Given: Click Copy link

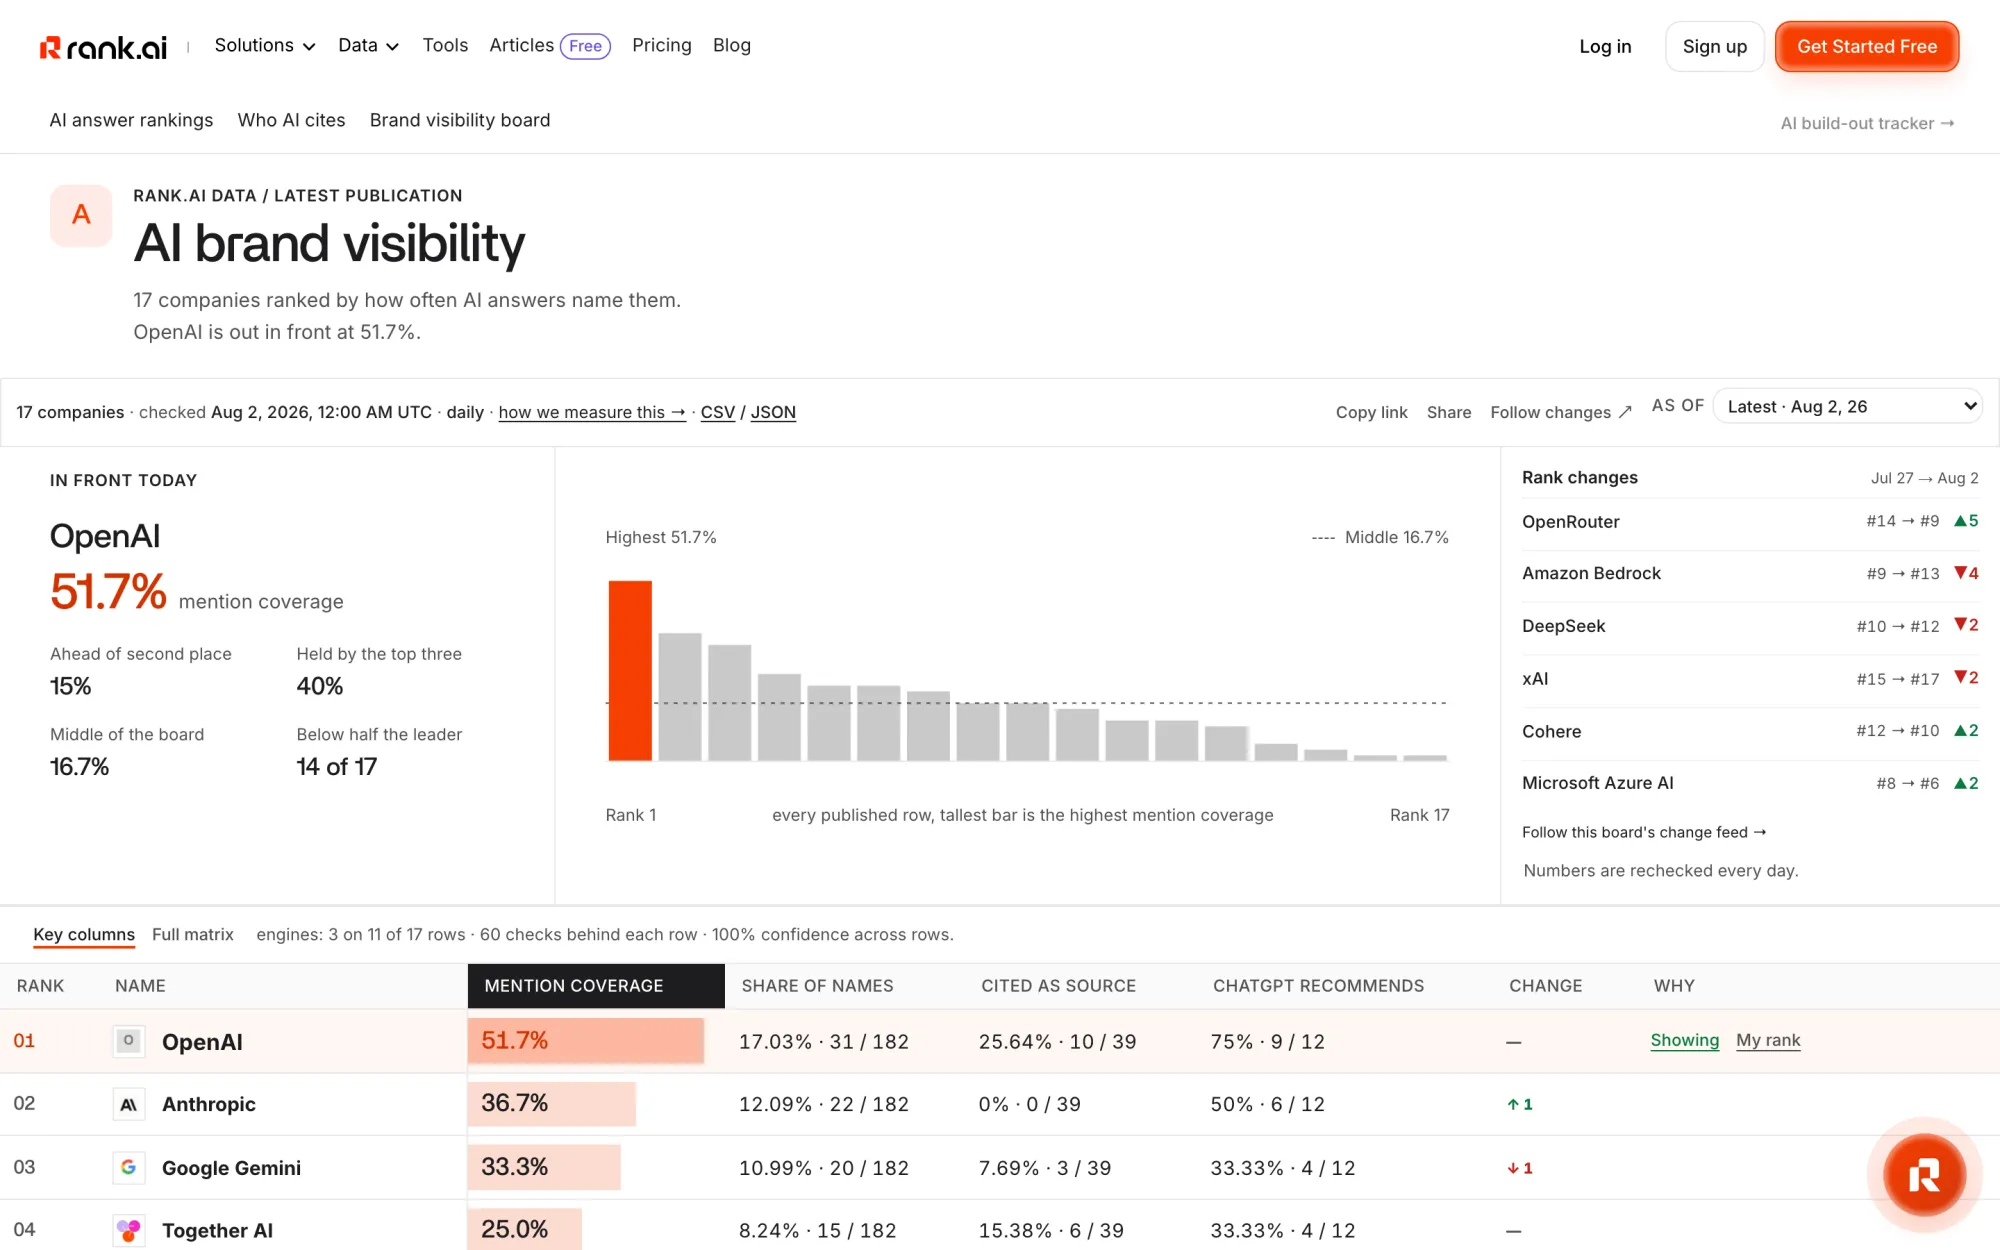Looking at the screenshot, I should click(1371, 412).
